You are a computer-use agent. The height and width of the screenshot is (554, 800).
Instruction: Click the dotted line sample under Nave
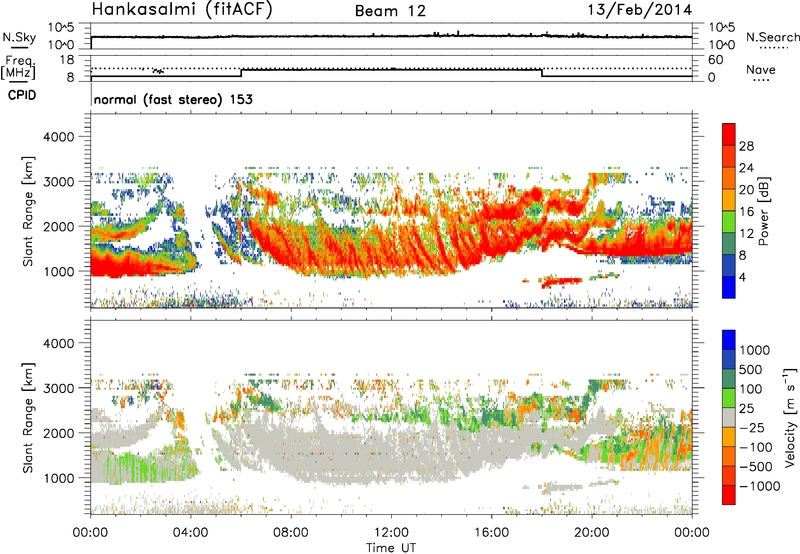tap(761, 80)
